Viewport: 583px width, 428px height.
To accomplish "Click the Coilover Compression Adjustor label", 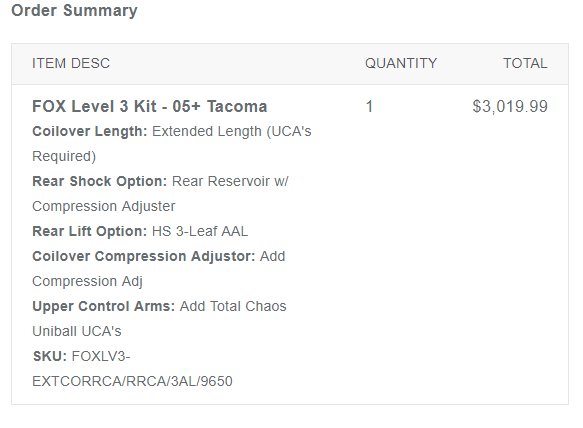I will pos(144,256).
